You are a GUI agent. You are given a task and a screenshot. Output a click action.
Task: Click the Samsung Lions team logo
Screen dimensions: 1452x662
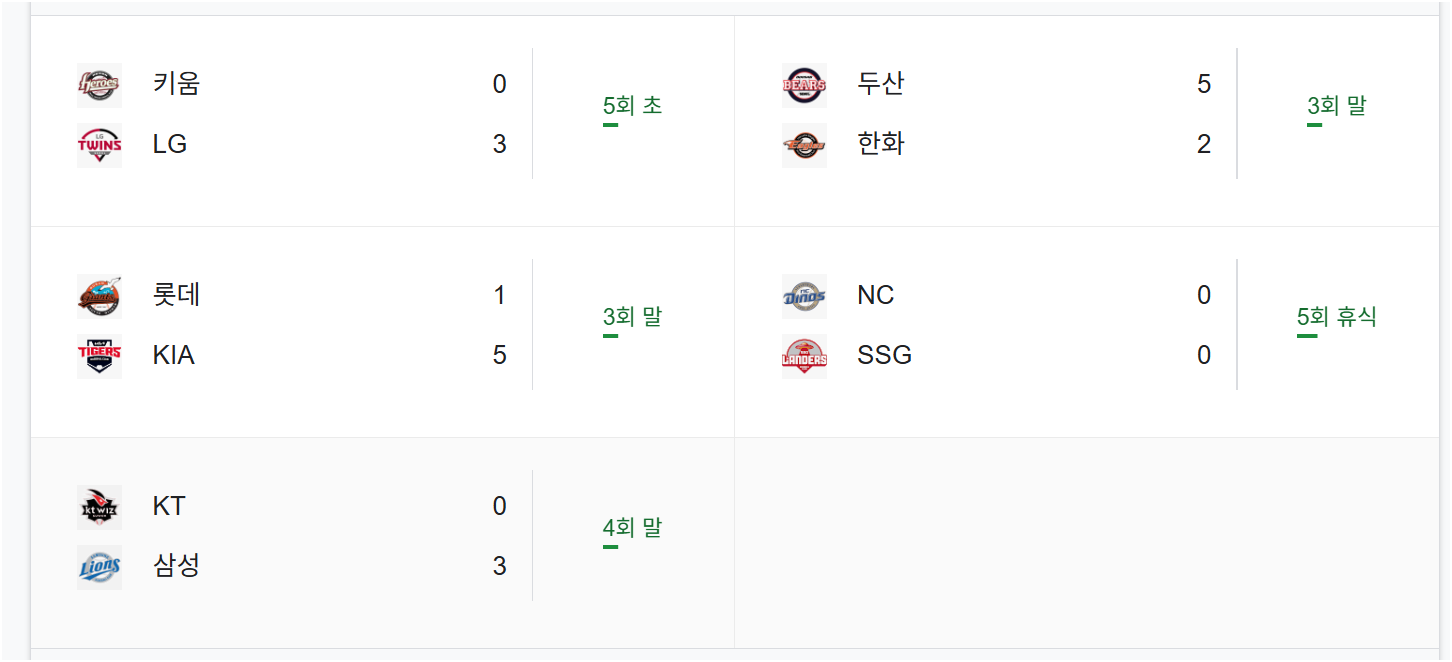[x=99, y=567]
